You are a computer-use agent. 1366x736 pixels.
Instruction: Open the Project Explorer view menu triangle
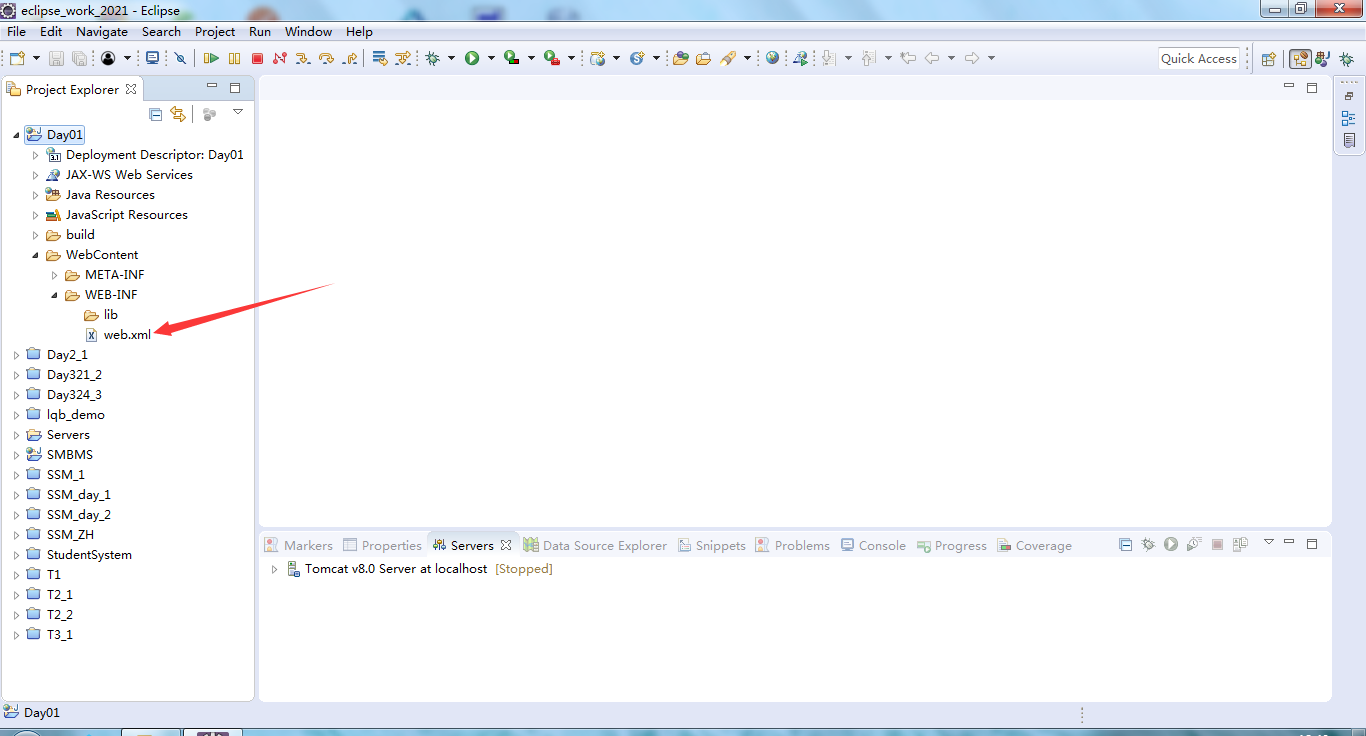[238, 112]
